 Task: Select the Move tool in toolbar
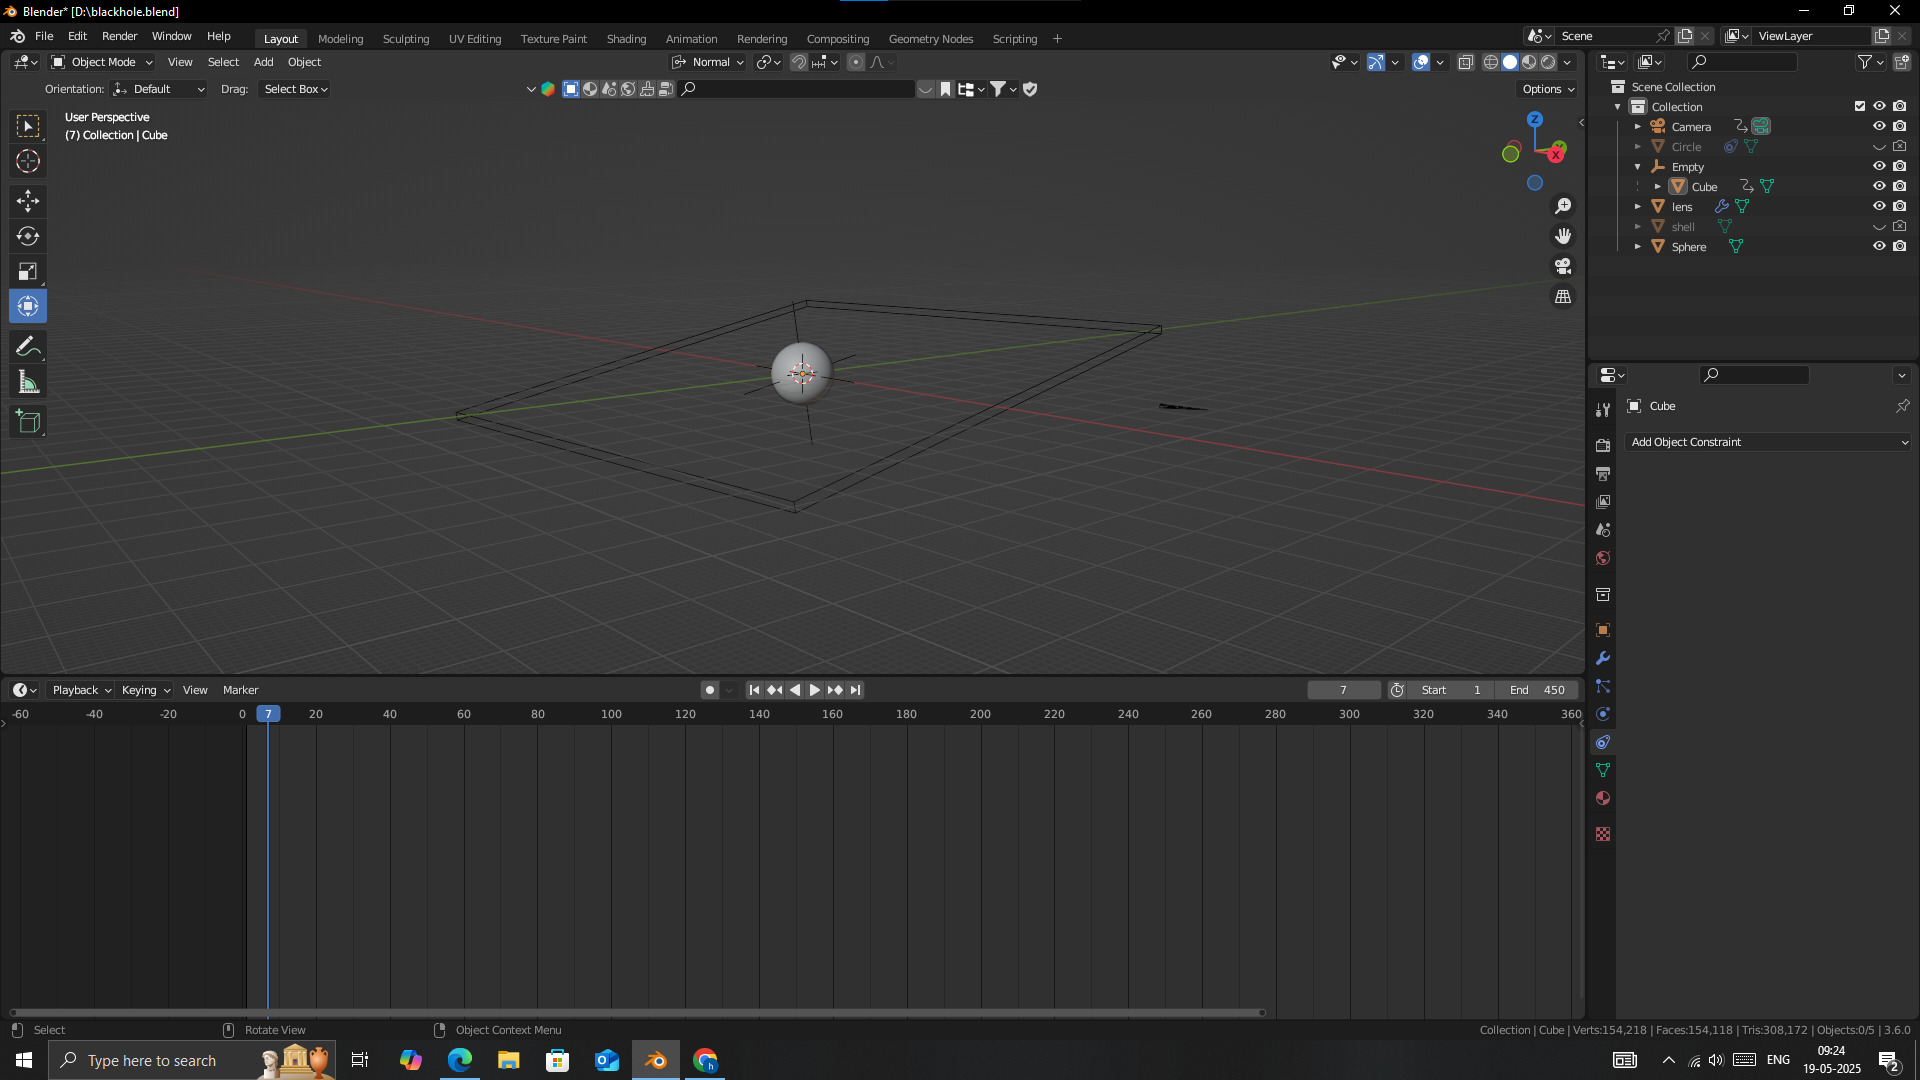tap(28, 201)
